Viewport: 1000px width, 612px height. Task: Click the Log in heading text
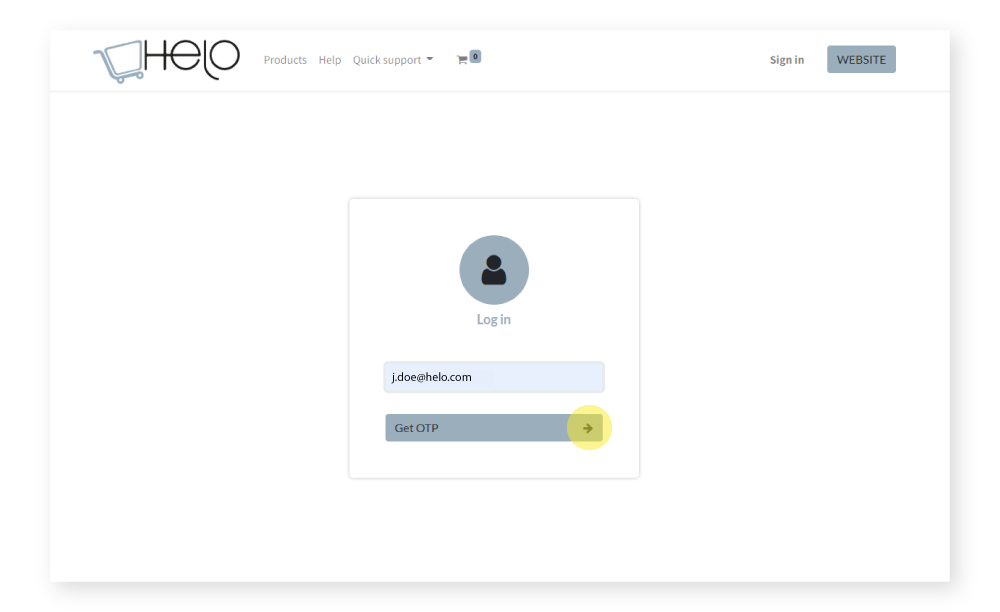point(494,320)
